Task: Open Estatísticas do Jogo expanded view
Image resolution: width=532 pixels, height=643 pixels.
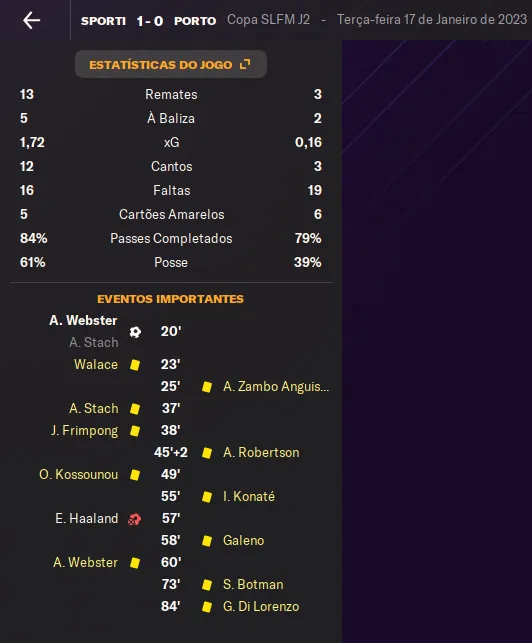Action: [x=171, y=64]
